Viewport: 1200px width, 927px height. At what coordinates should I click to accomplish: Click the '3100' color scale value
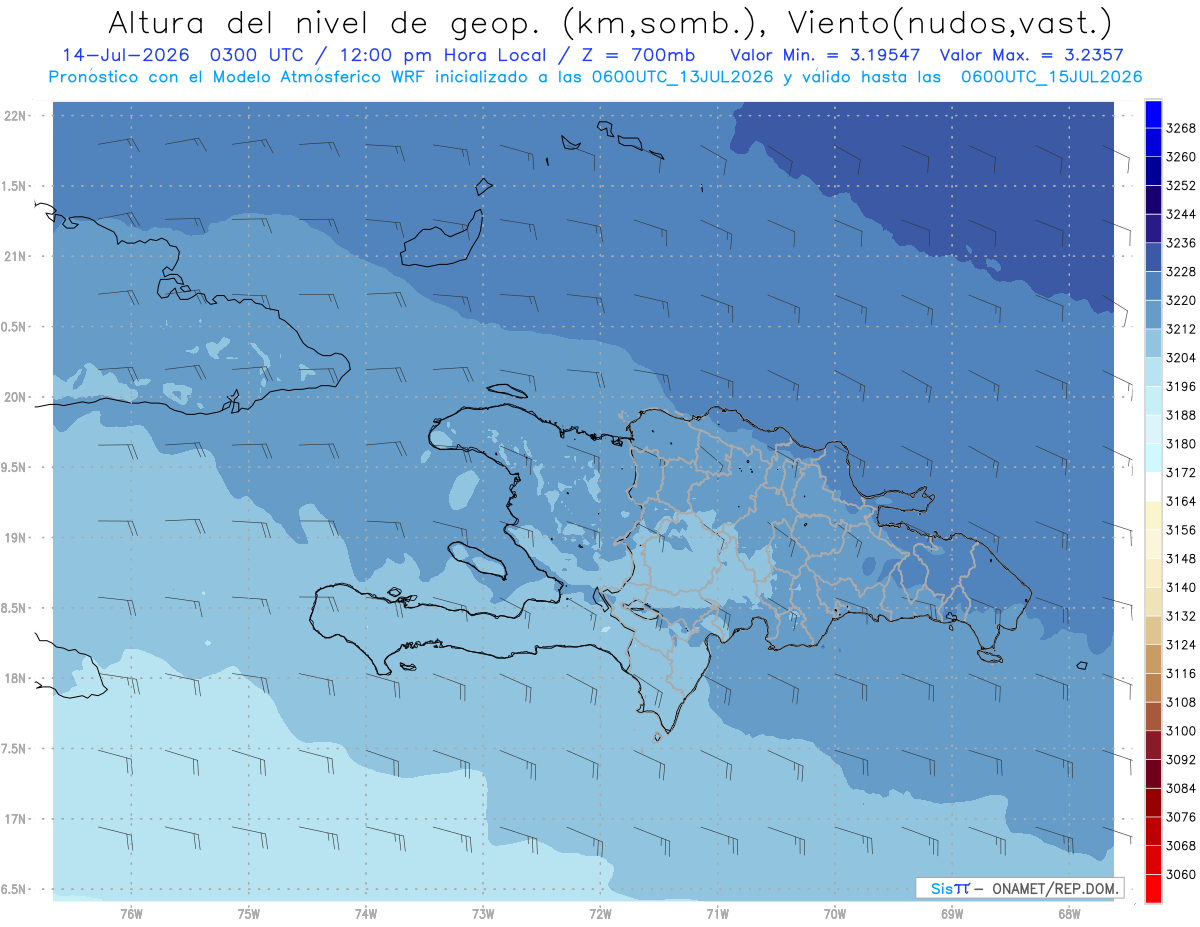click(1181, 731)
